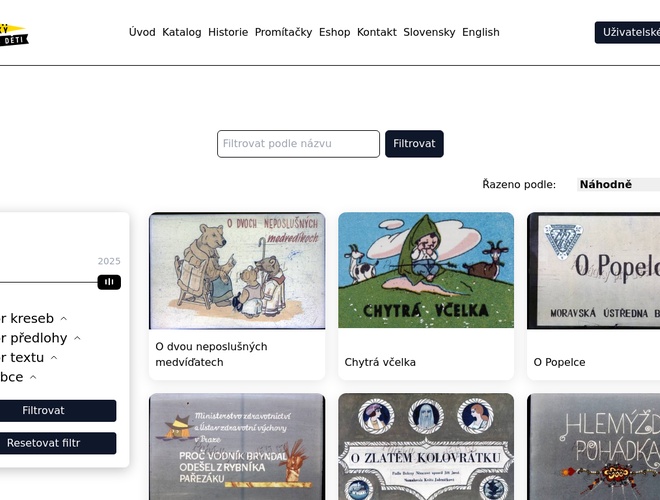Open the Eshop navigation link
This screenshot has height=500, width=660.
click(x=335, y=32)
